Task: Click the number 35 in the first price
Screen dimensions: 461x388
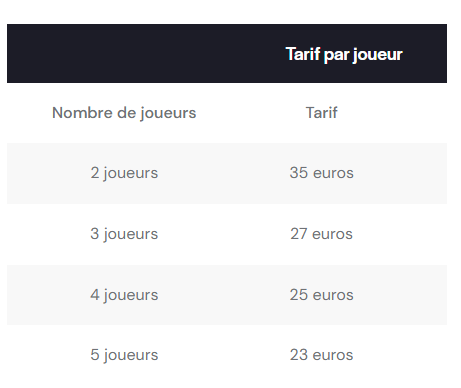Action: pyautogui.click(x=299, y=173)
